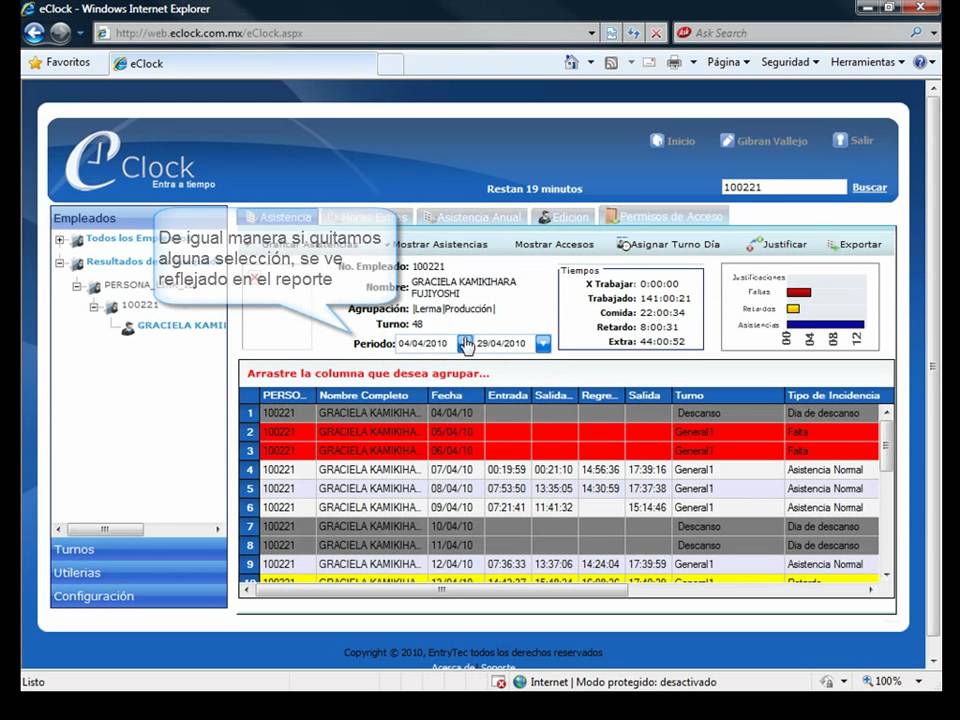Click the blue Asistencias bar in chart
Image resolution: width=960 pixels, height=720 pixels.
point(825,324)
